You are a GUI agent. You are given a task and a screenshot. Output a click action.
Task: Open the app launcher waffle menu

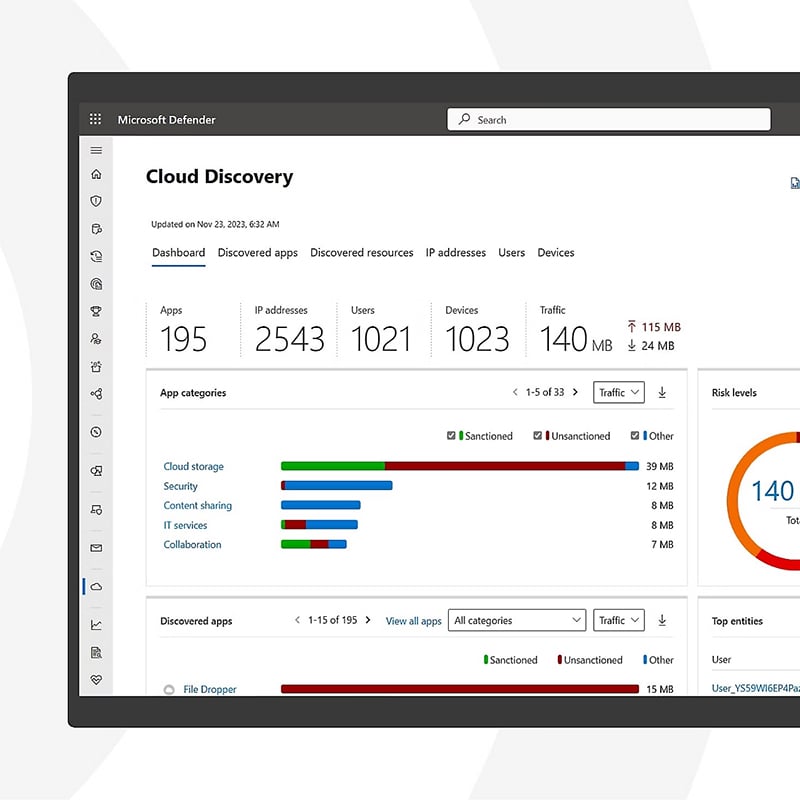tap(95, 118)
